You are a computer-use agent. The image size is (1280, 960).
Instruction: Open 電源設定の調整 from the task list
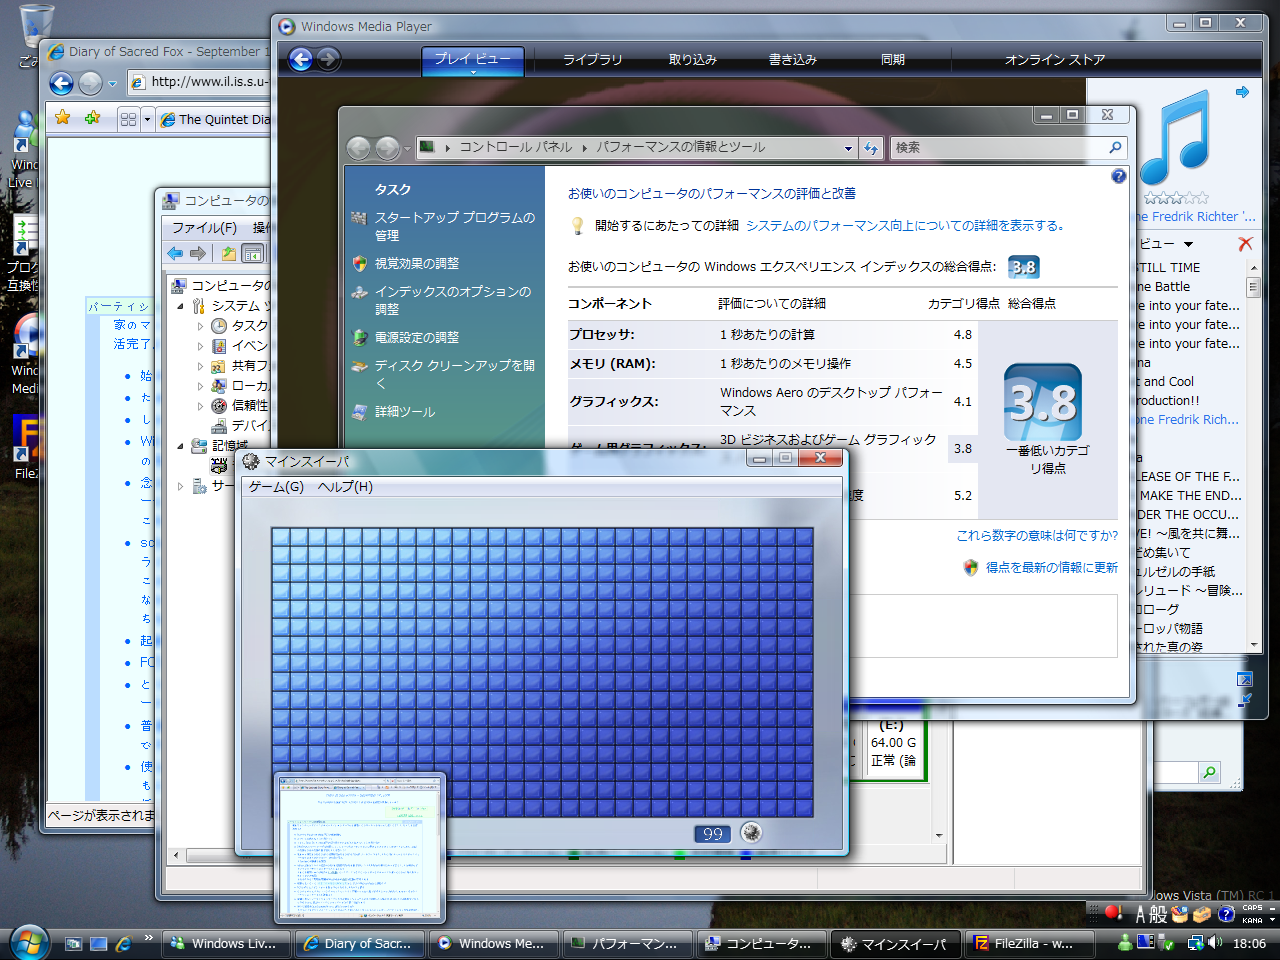(417, 338)
